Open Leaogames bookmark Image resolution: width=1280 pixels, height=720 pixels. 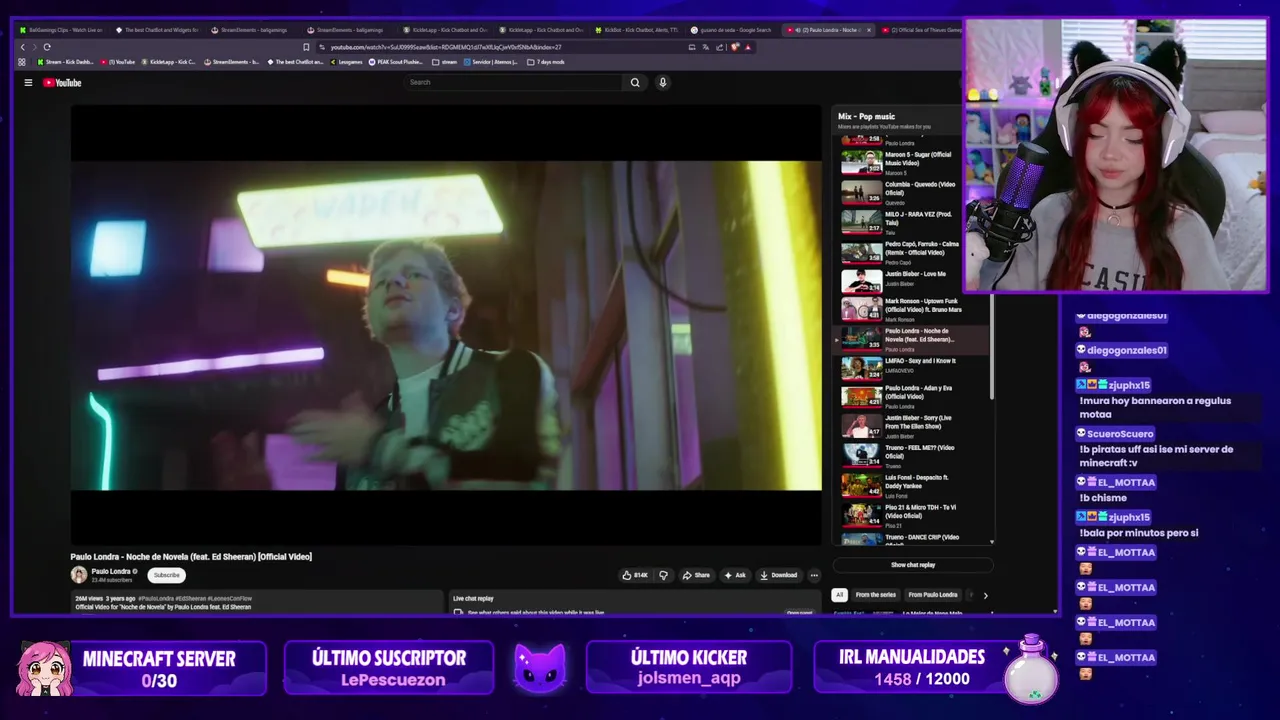click(346, 62)
